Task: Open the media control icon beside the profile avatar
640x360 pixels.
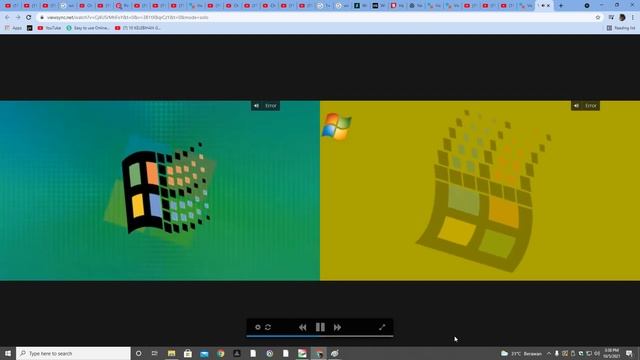Action: (x=611, y=18)
